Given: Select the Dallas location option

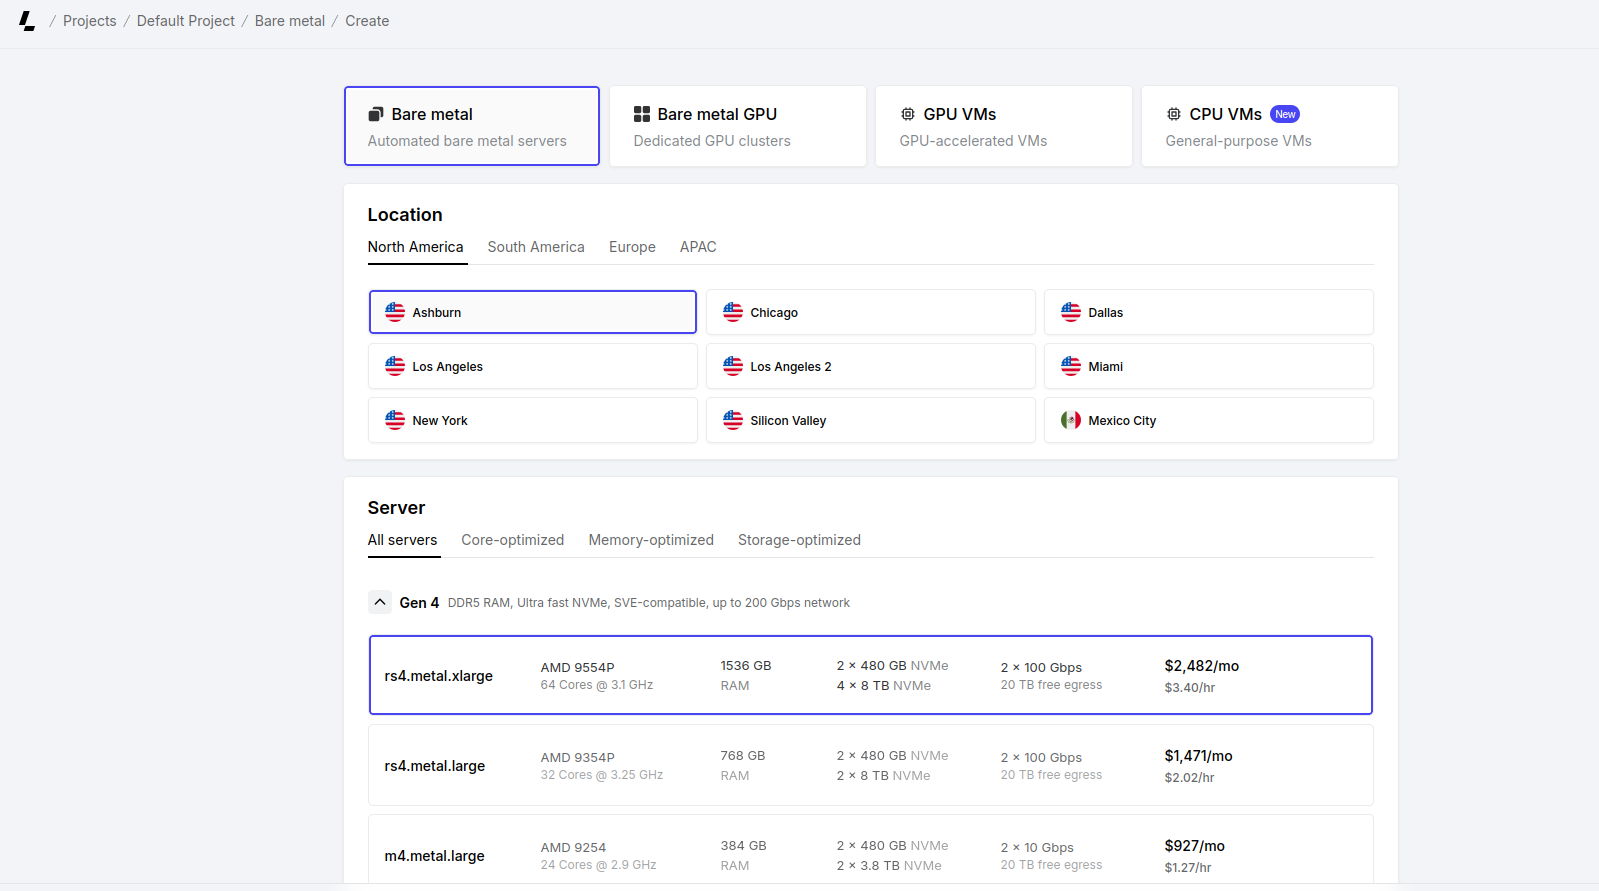Looking at the screenshot, I should point(1208,312).
